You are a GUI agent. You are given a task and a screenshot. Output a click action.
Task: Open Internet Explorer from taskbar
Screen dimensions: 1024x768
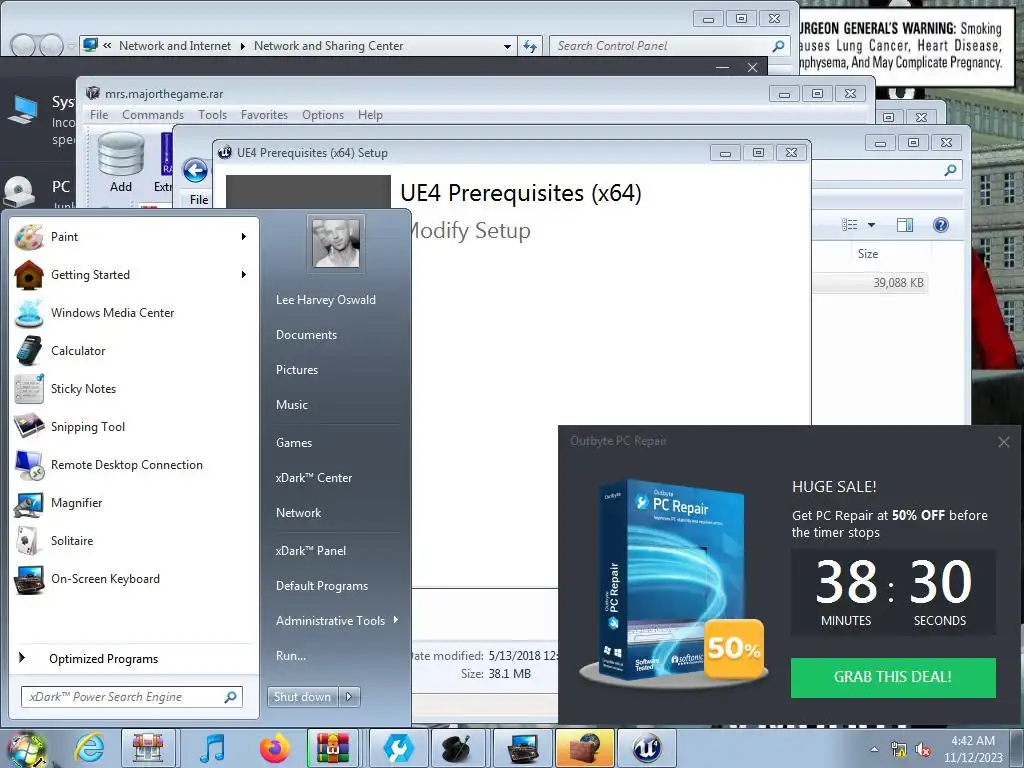coord(89,748)
